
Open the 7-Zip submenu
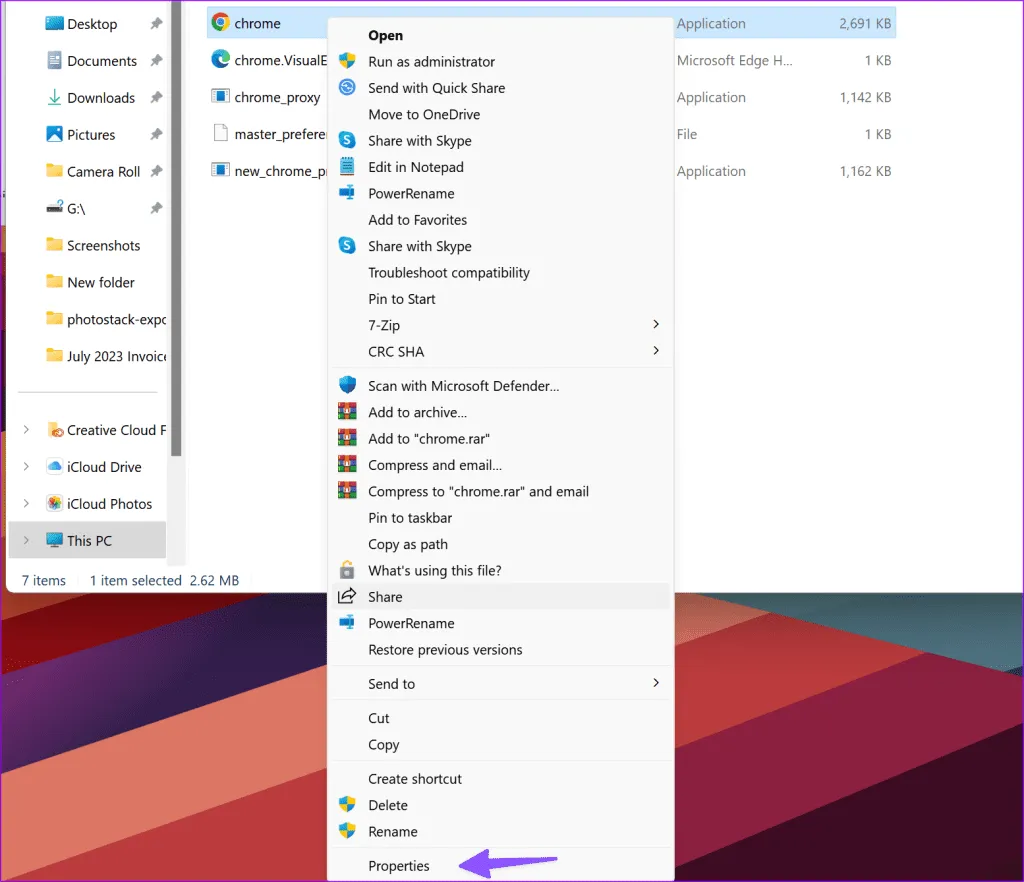(656, 325)
